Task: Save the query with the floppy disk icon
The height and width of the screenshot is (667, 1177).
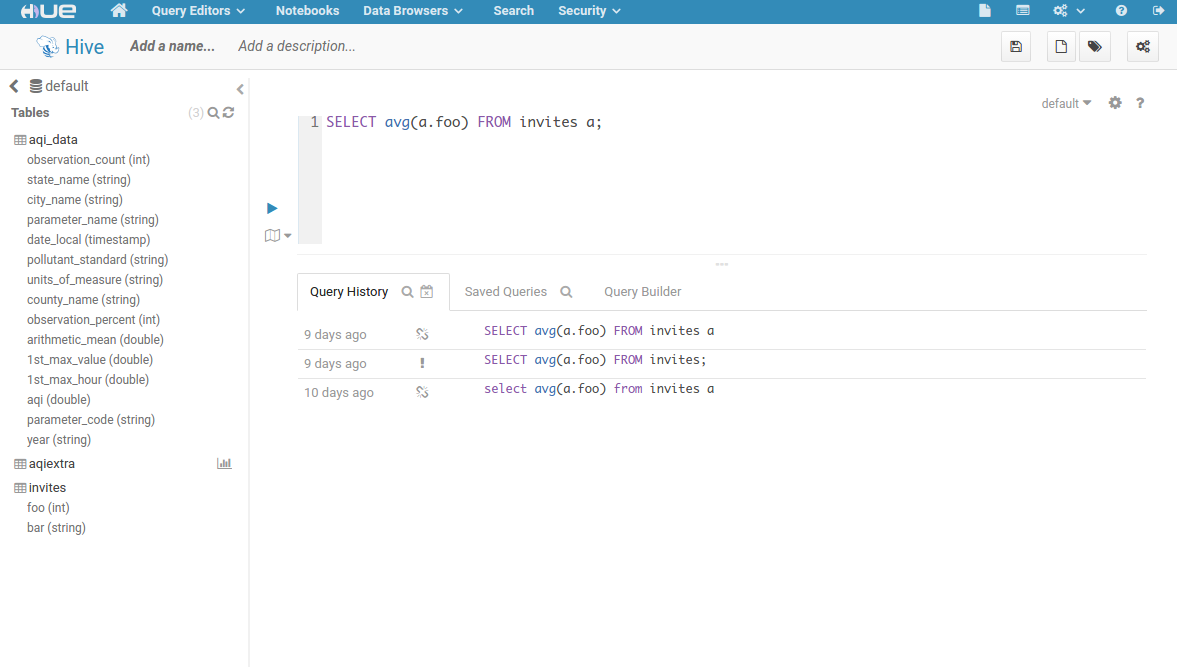Action: [x=1016, y=47]
